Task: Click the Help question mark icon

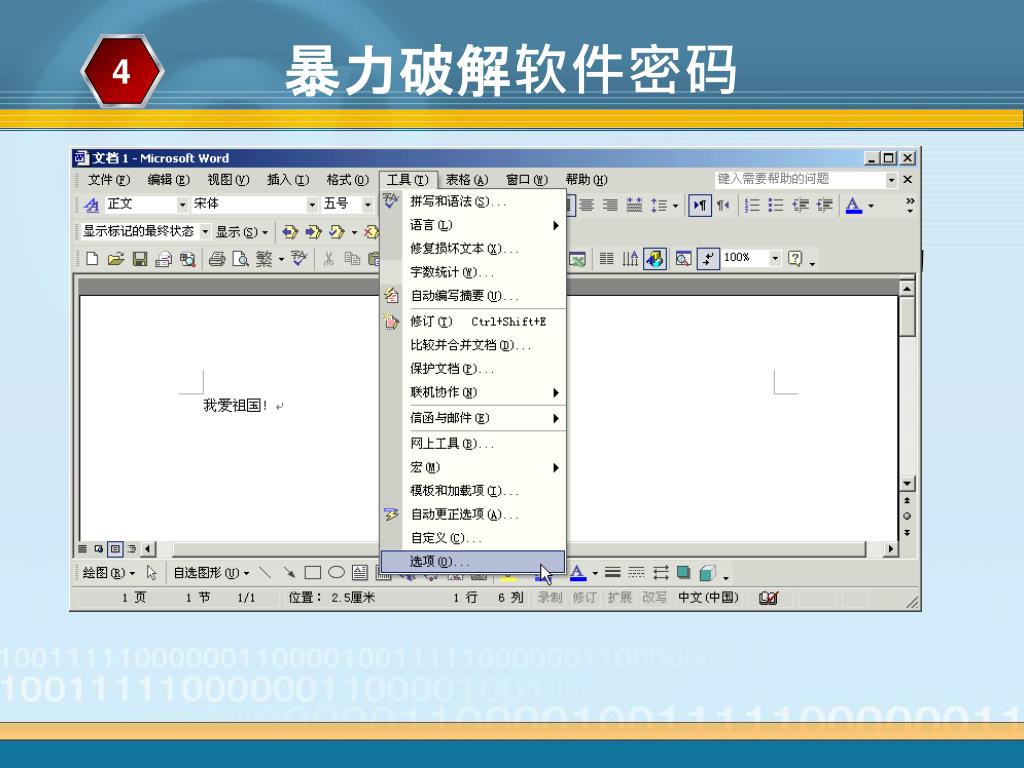Action: [795, 259]
